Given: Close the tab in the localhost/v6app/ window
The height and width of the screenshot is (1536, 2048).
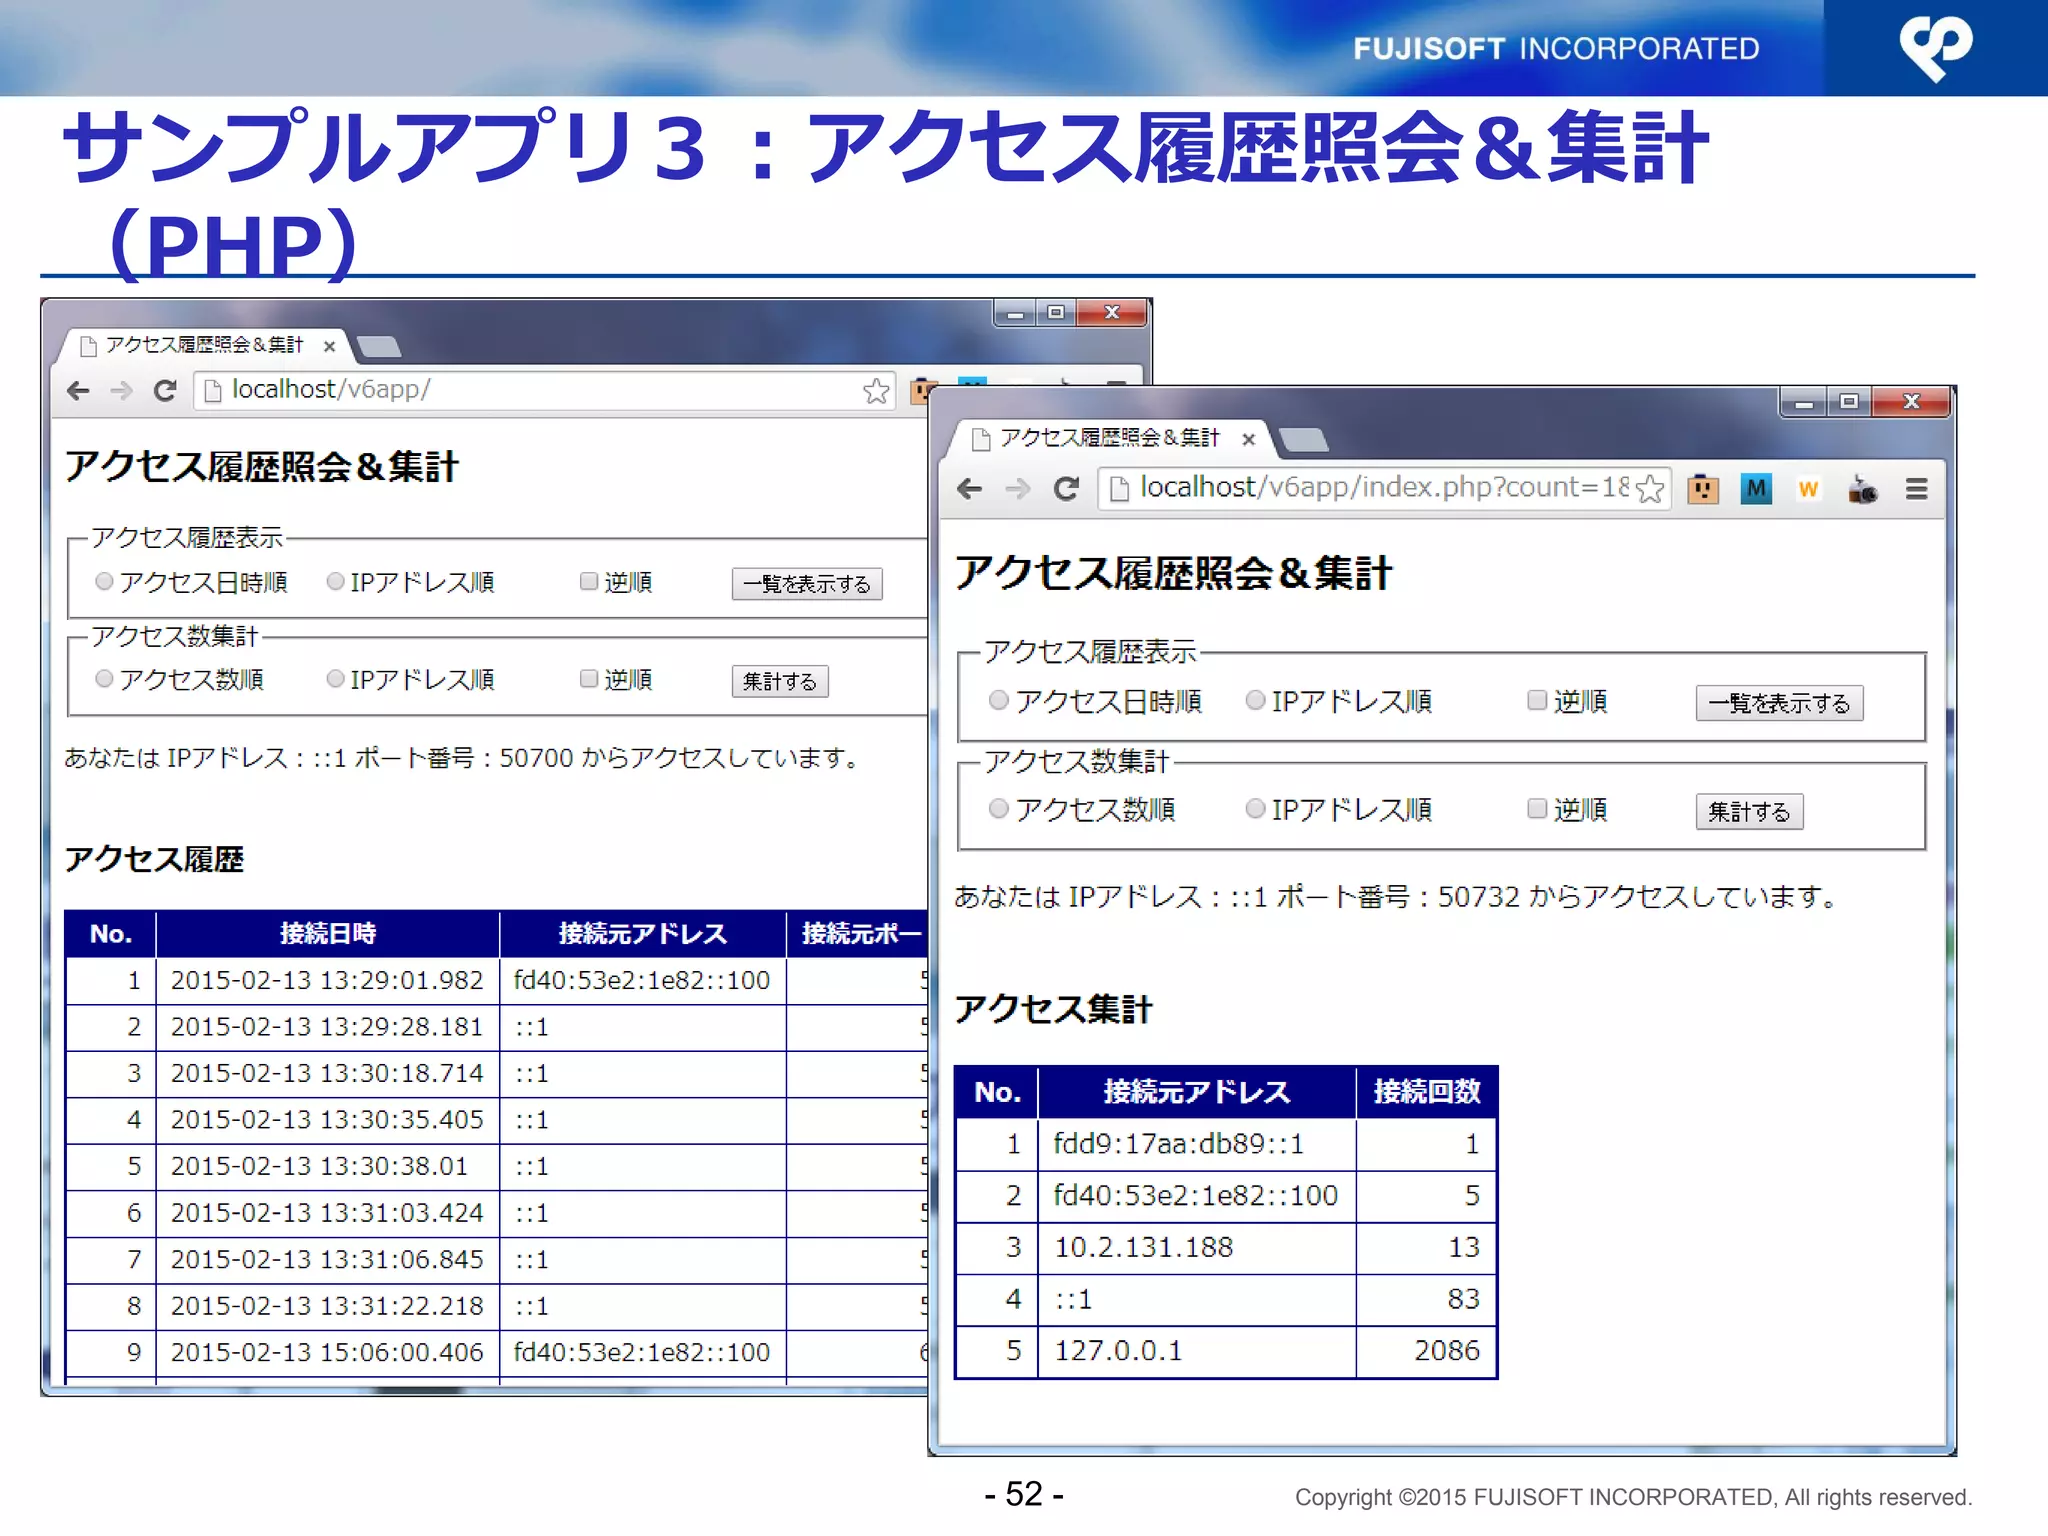Looking at the screenshot, I should coord(329,346).
